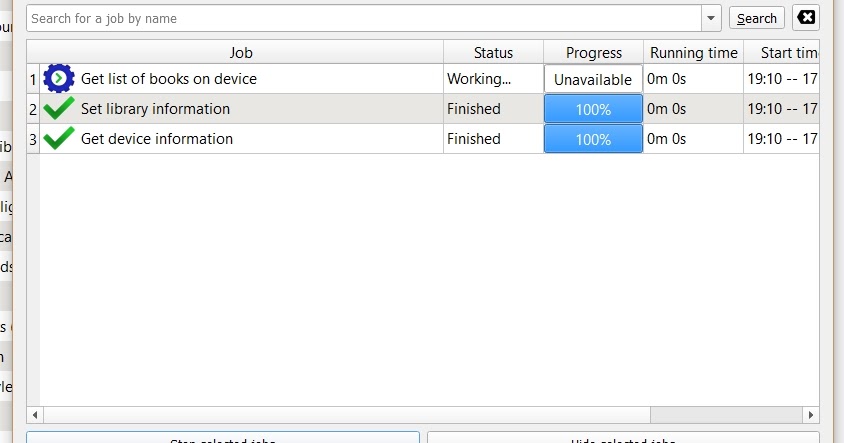Viewport: 844px width, 443px height.
Task: Focus the Search for a job by name field
Action: pyautogui.click(x=364, y=18)
